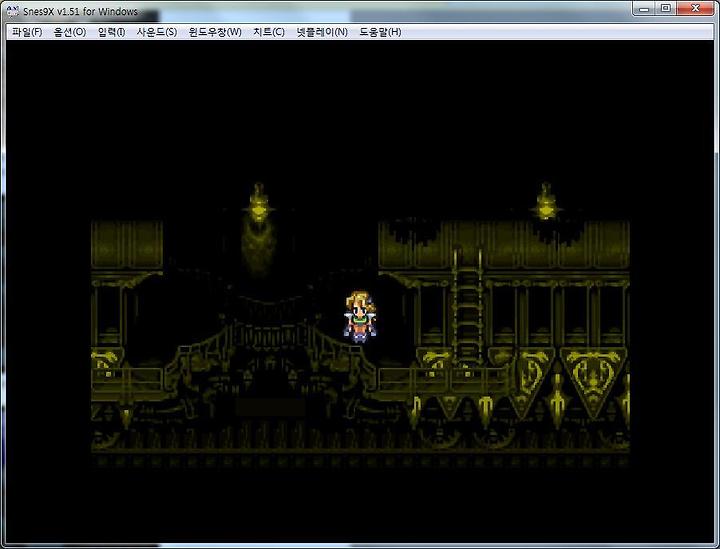Open the 사운드(S) menu
This screenshot has height=549, width=720.
[x=157, y=32]
